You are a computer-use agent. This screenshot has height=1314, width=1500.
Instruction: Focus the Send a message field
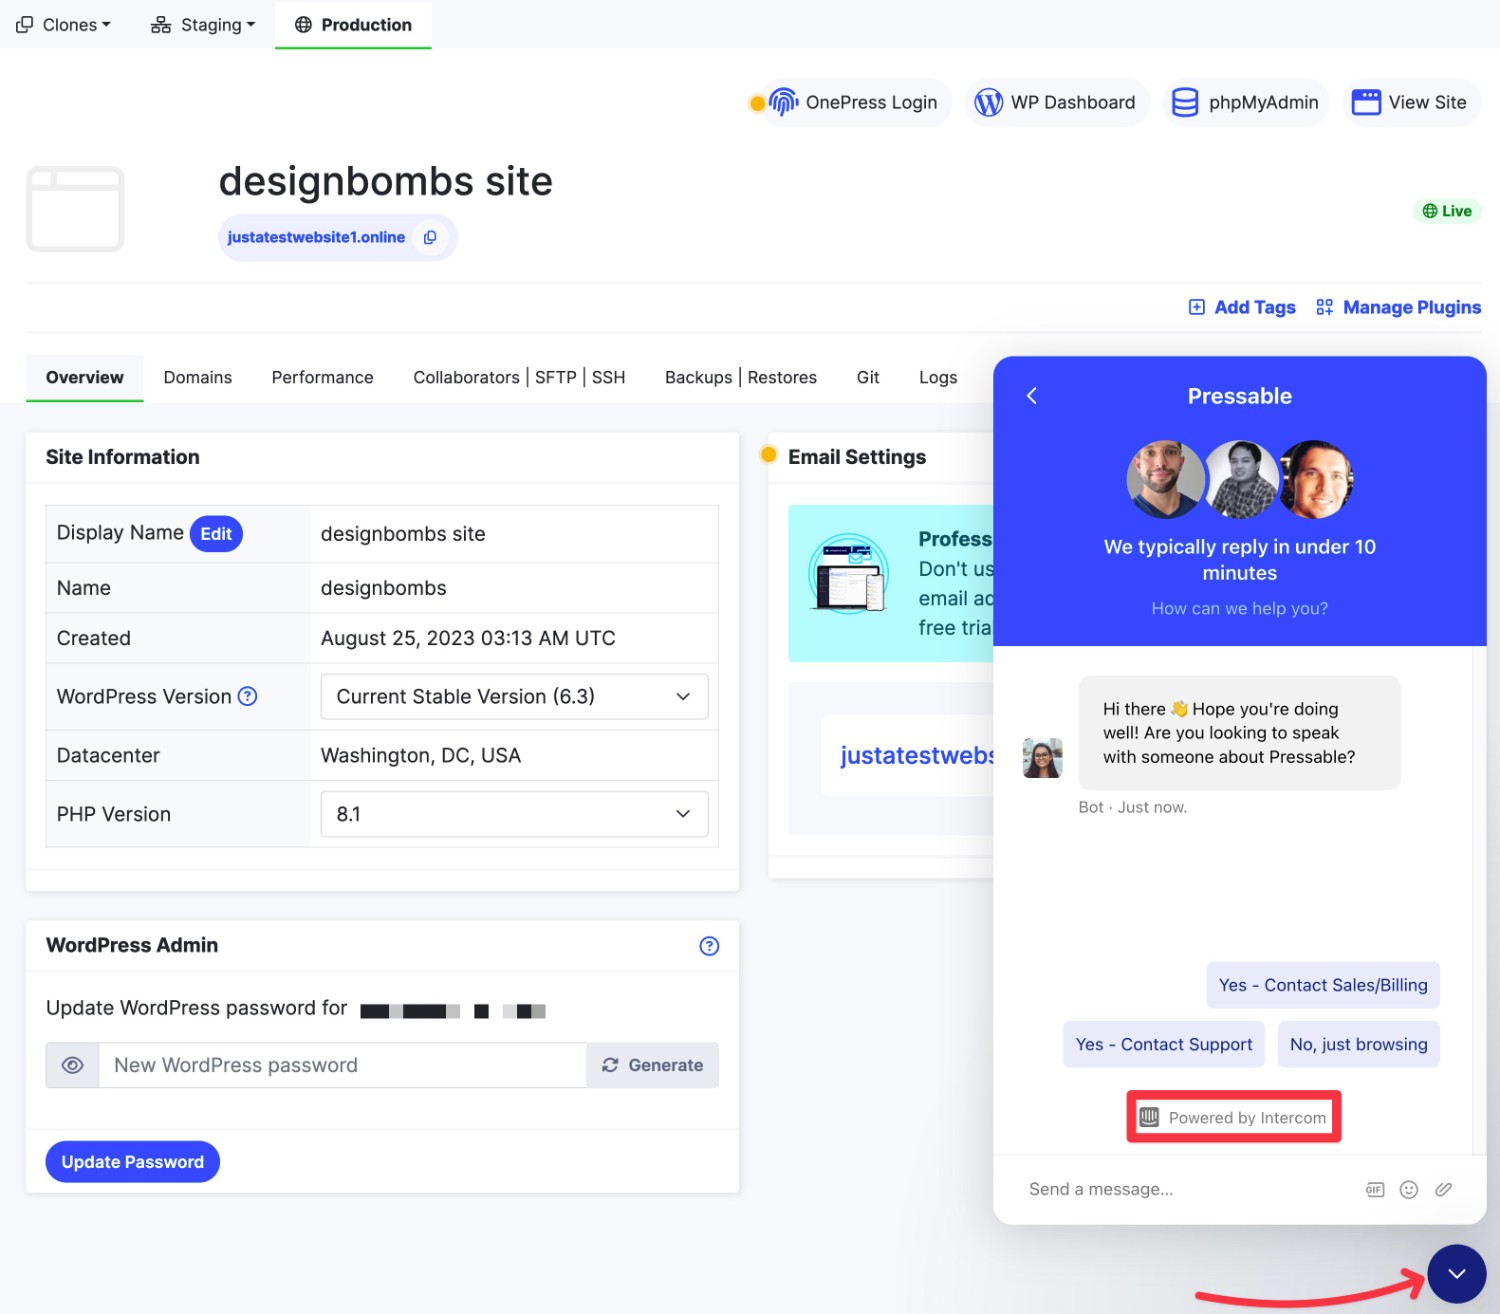[1185, 1189]
